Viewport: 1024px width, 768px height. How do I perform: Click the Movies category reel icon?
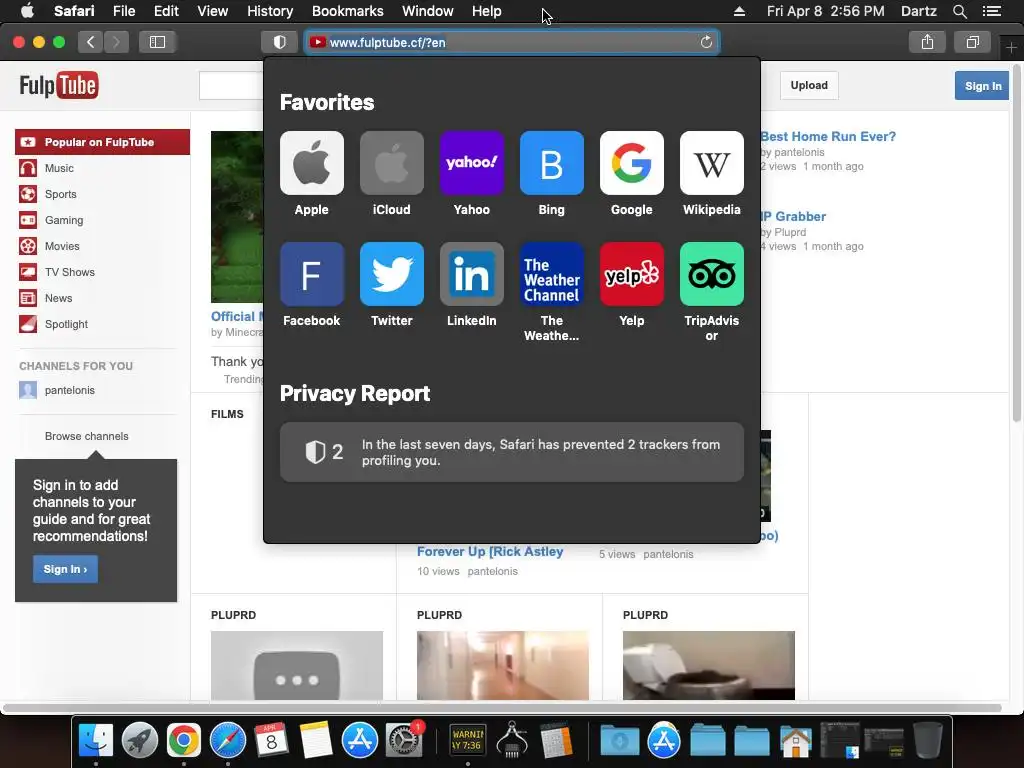pos(28,246)
